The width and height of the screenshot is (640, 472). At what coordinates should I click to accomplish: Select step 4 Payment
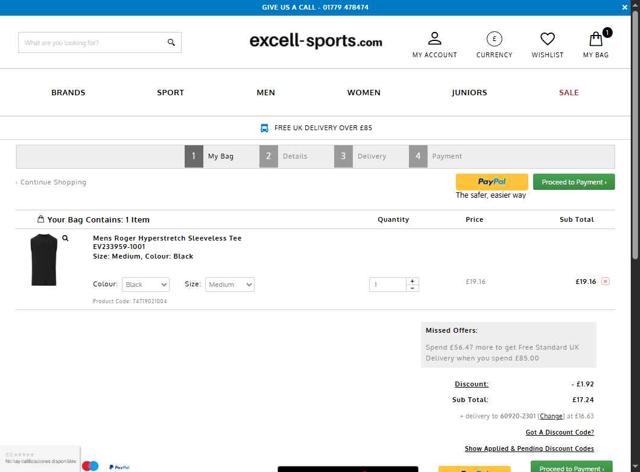pos(436,156)
